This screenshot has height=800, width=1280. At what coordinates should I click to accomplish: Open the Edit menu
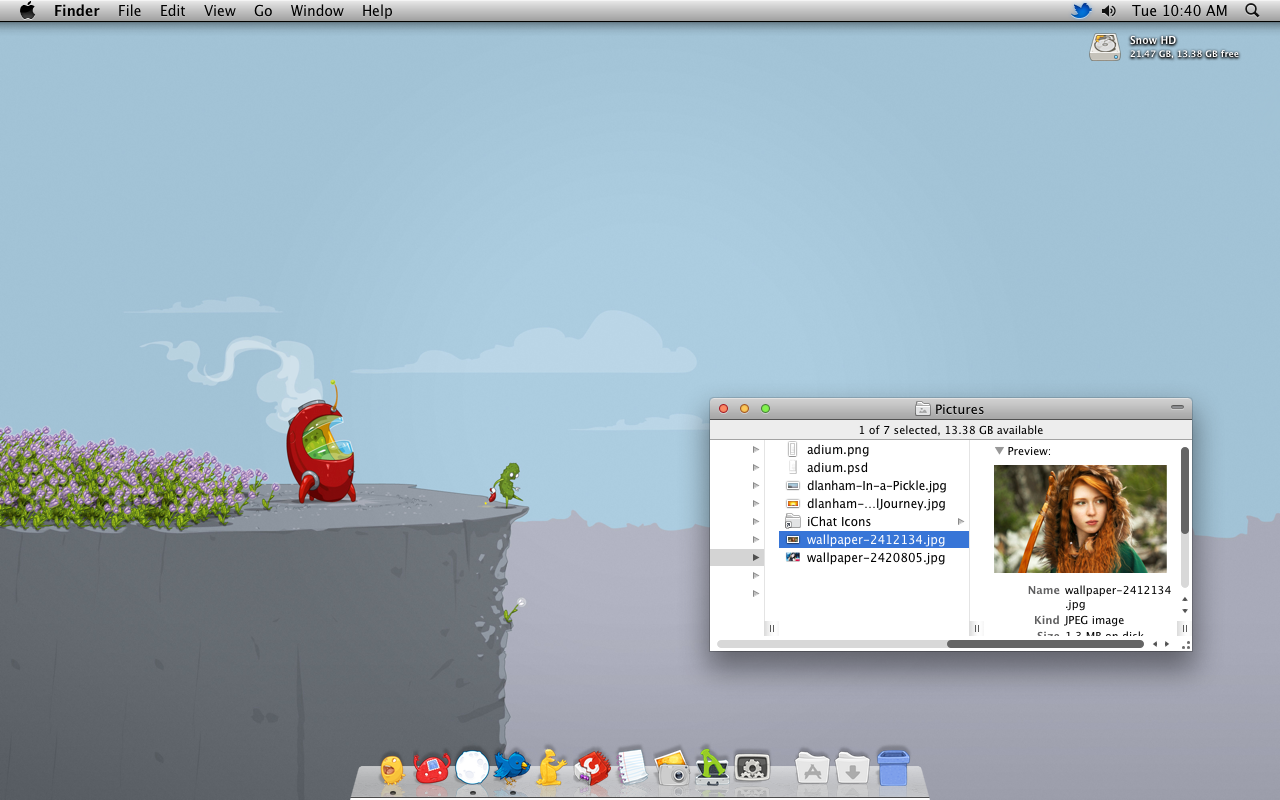pyautogui.click(x=173, y=10)
